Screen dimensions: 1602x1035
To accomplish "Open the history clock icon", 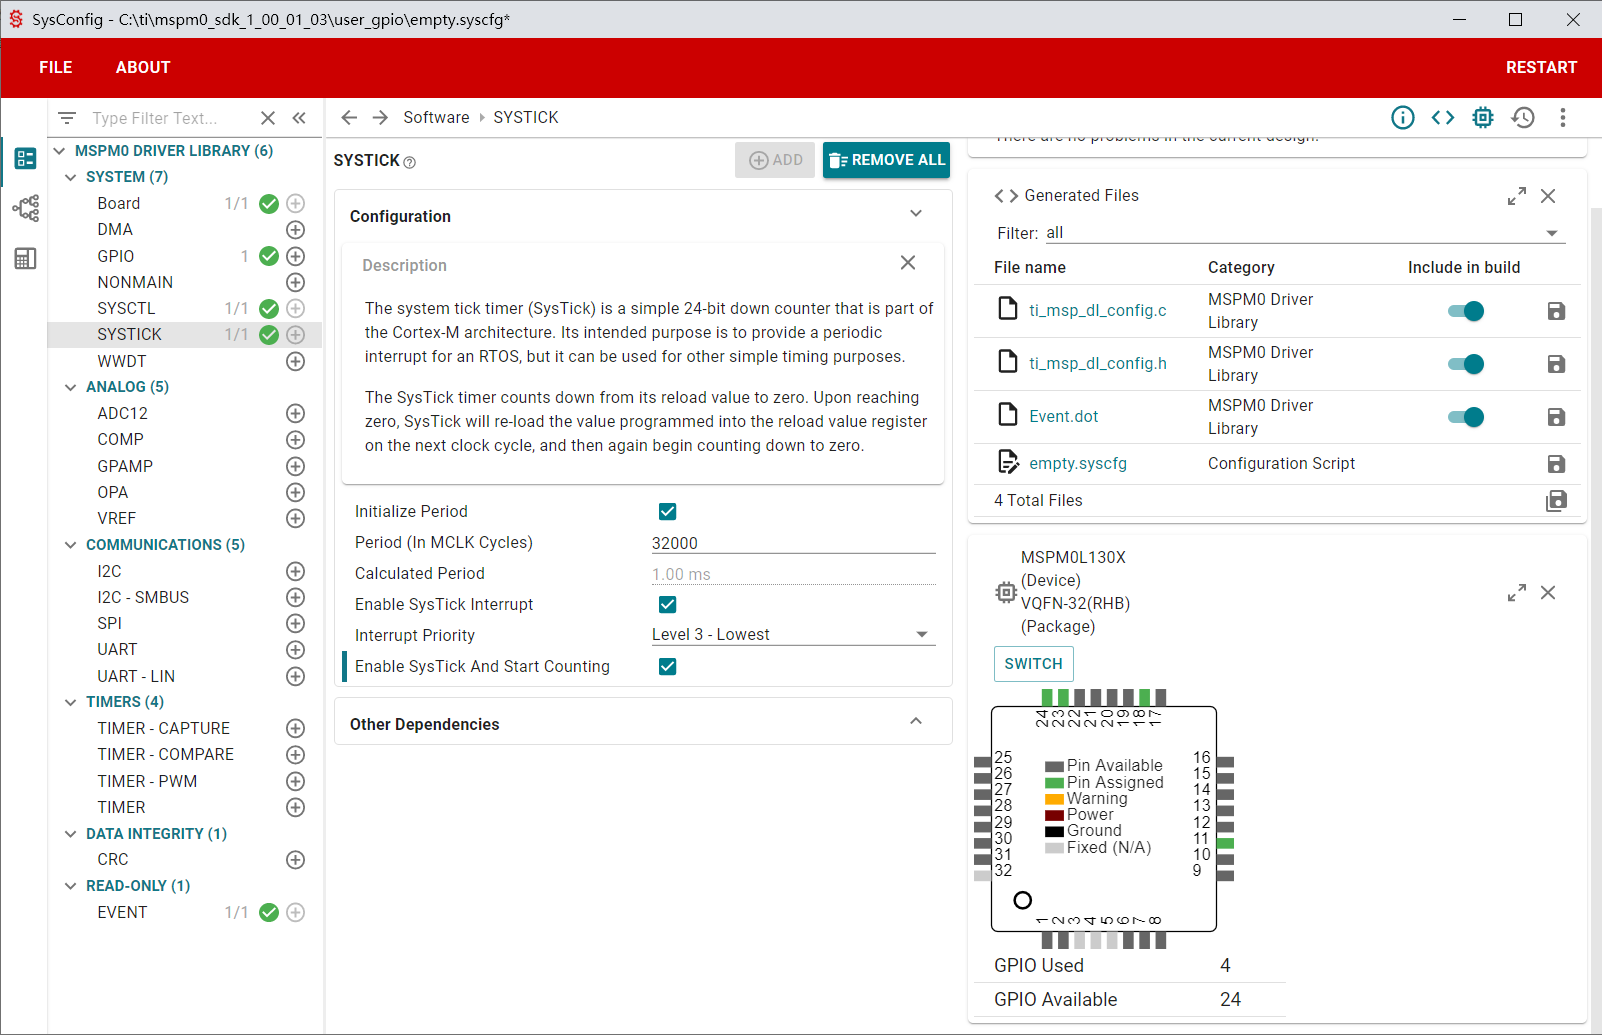I will [x=1523, y=118].
